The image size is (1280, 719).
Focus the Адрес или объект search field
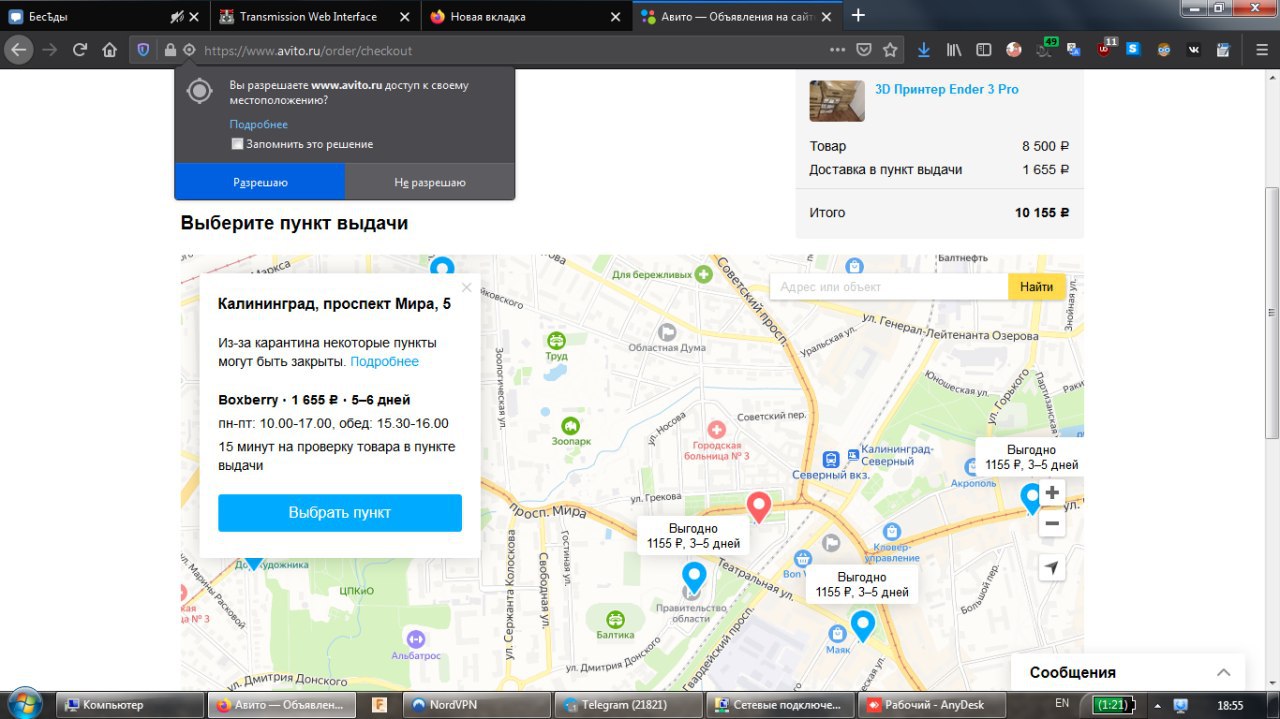pos(889,287)
